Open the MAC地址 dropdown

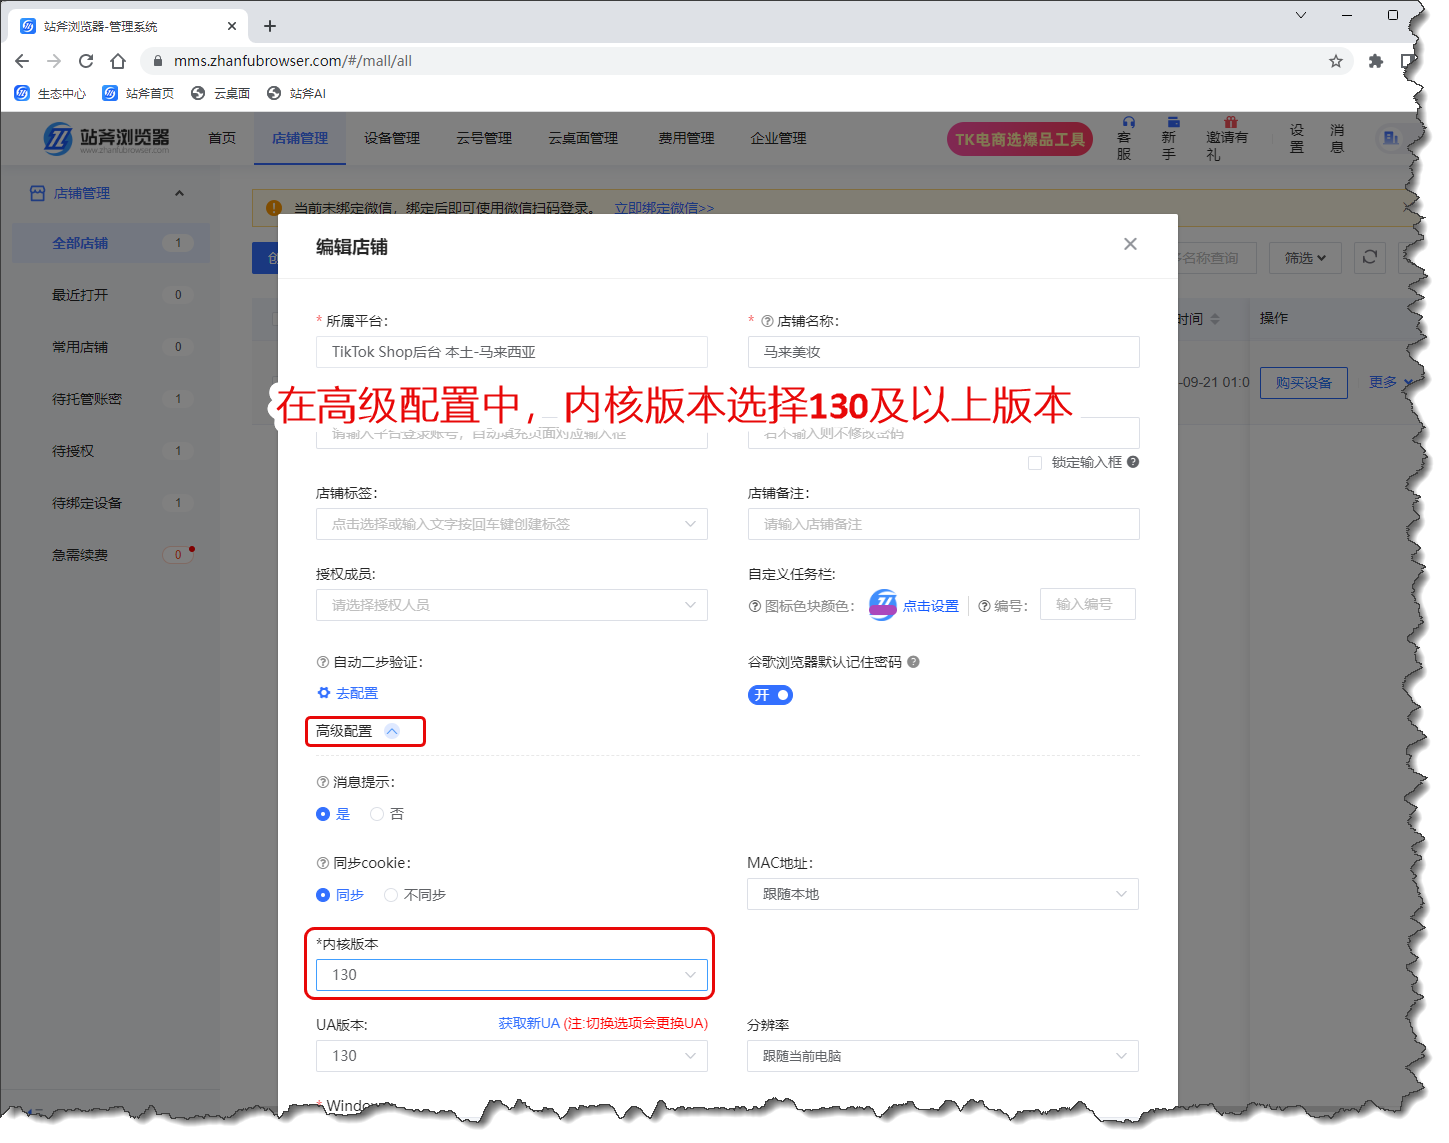942,894
